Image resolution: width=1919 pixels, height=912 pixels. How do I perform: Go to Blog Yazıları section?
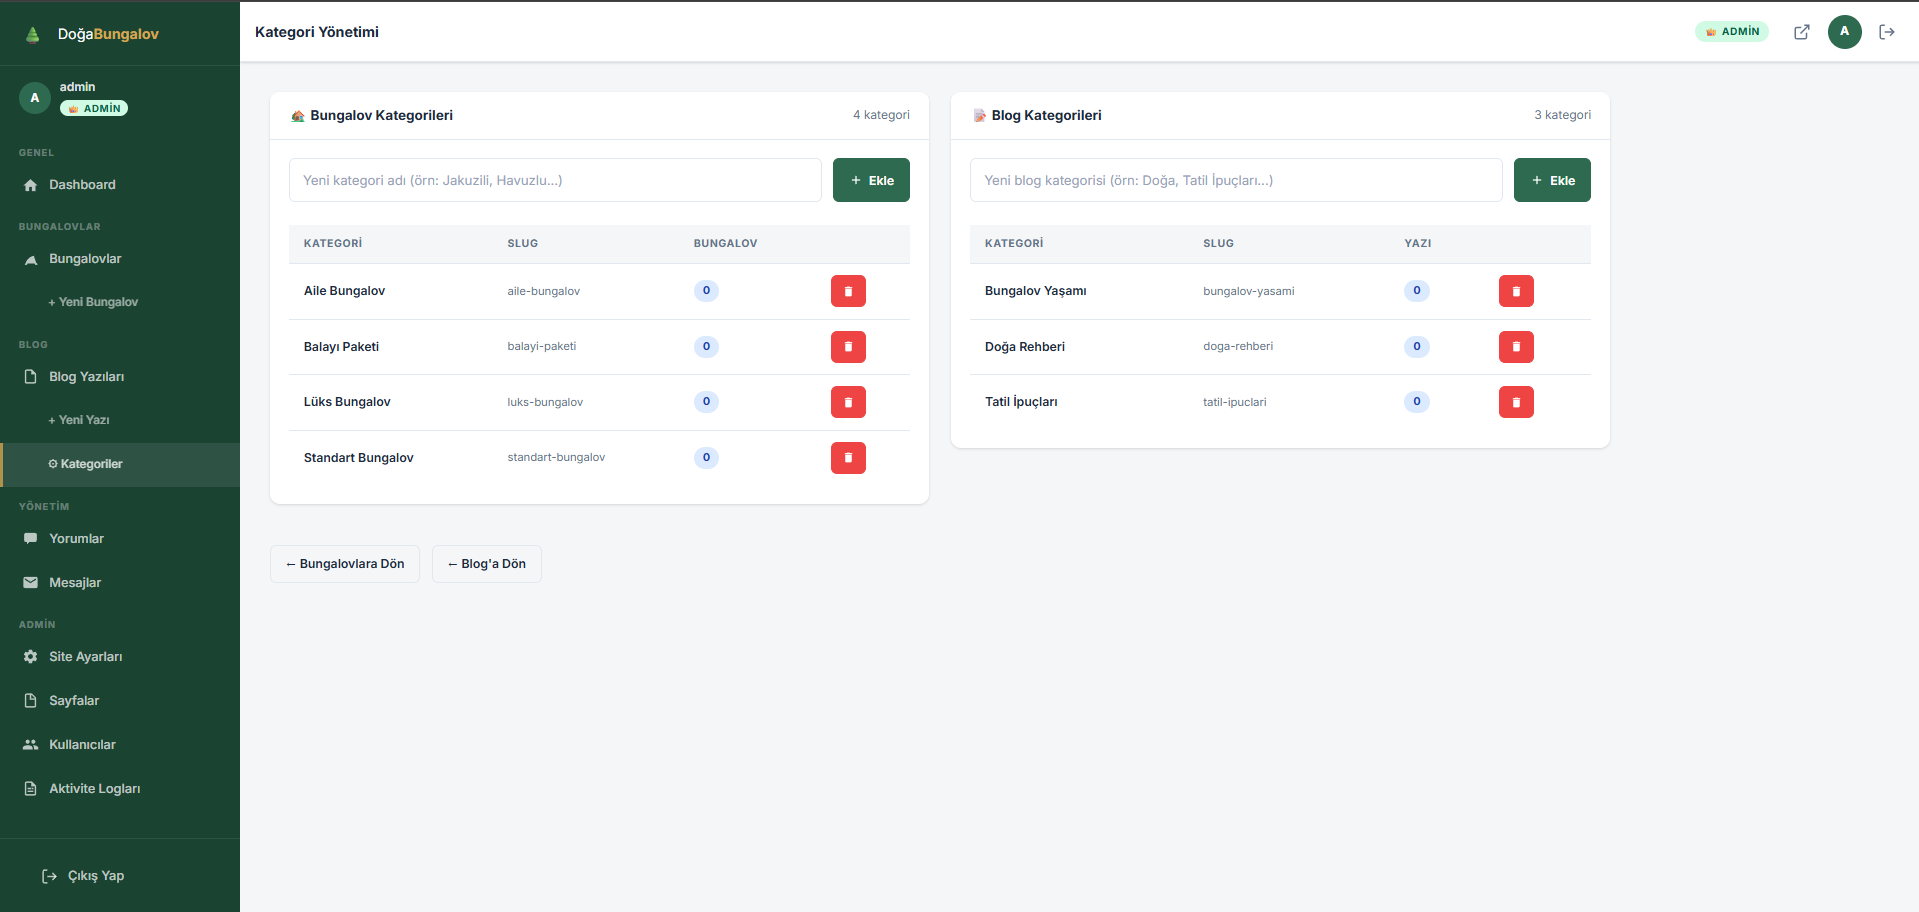point(86,377)
